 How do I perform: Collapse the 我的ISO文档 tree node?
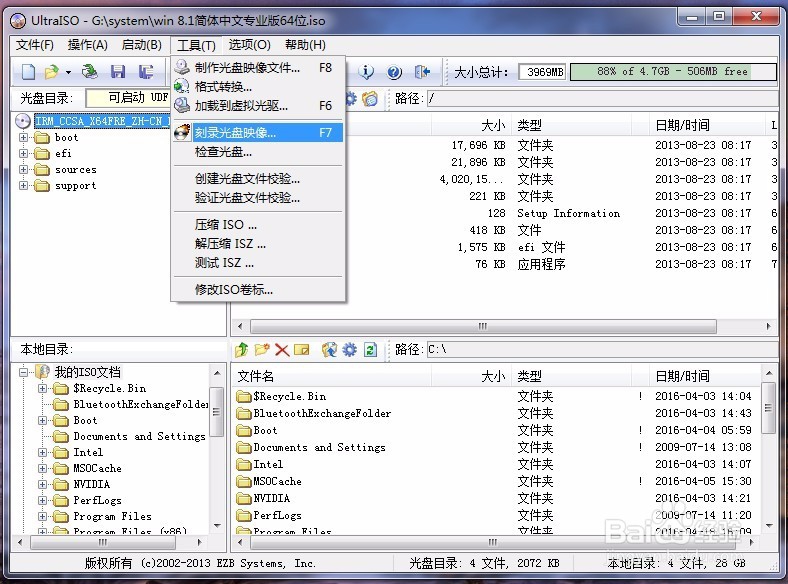[x=24, y=372]
